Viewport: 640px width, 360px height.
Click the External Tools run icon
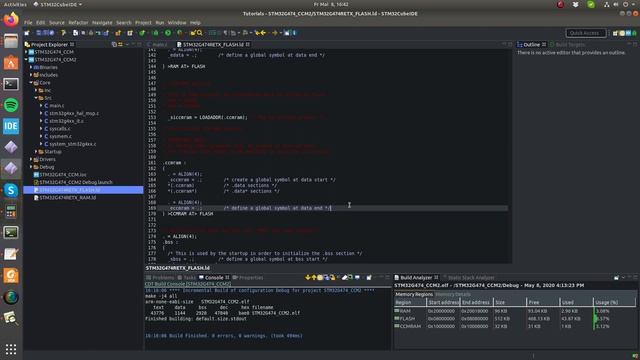pyautogui.click(x=180, y=33)
